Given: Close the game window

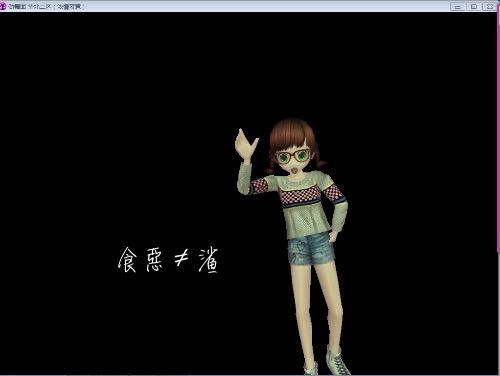Looking at the screenshot, I should 490,6.
